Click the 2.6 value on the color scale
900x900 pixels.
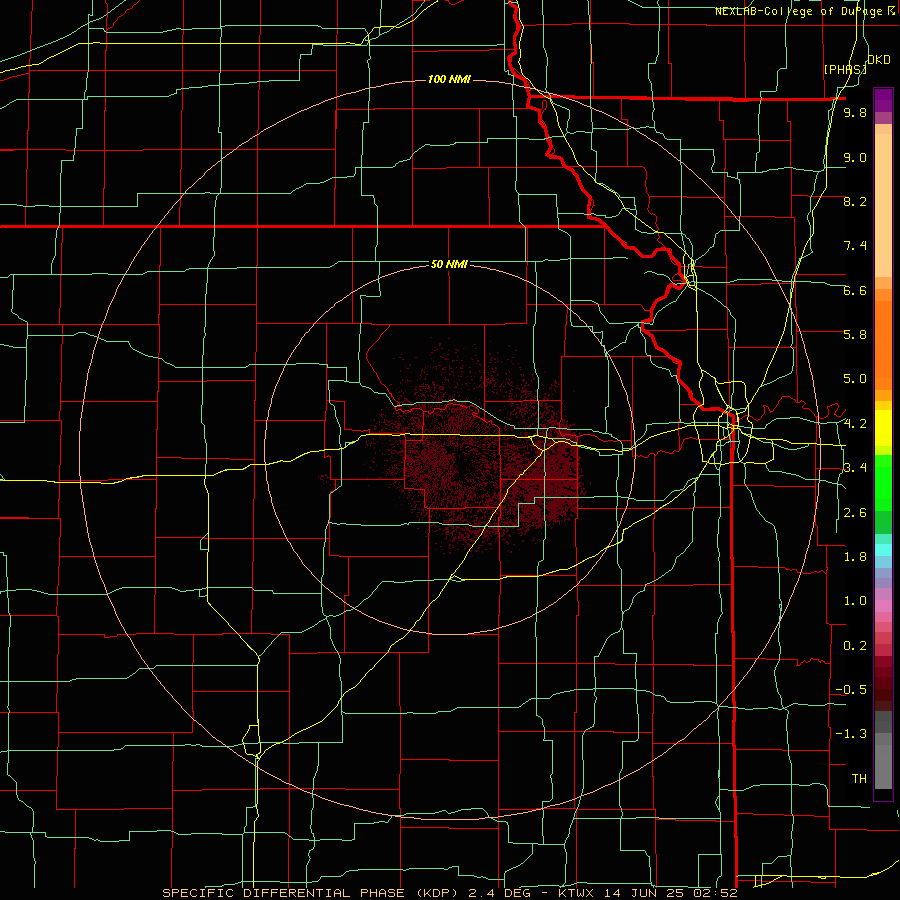855,513
